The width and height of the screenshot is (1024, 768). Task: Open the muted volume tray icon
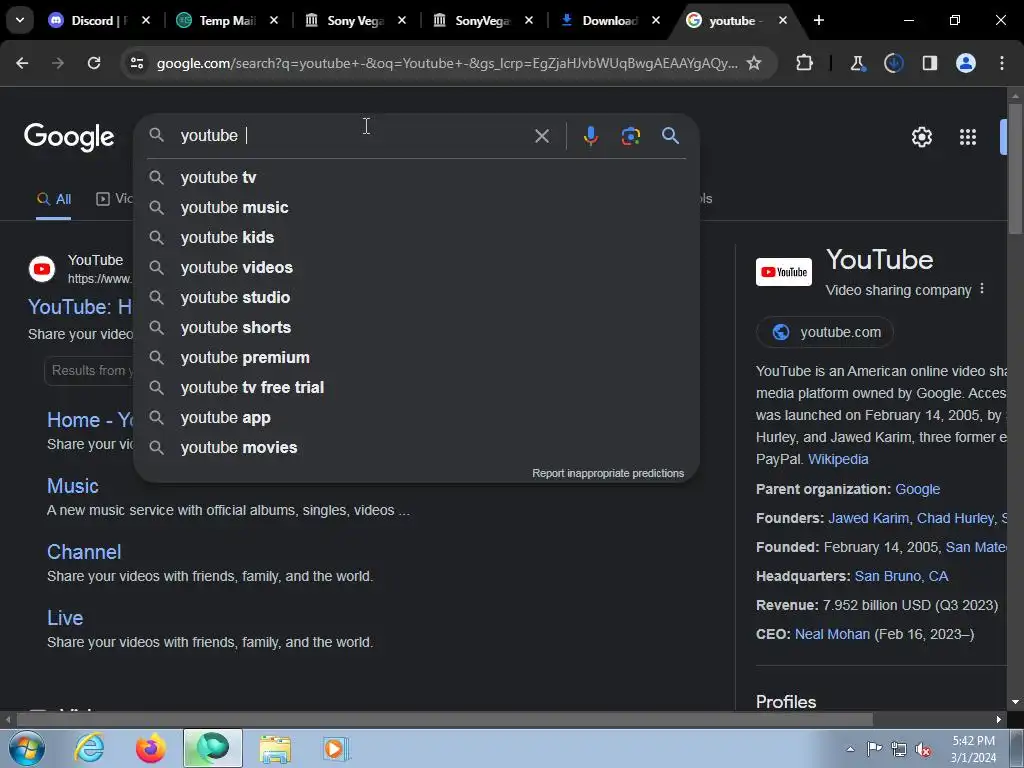[x=923, y=749]
